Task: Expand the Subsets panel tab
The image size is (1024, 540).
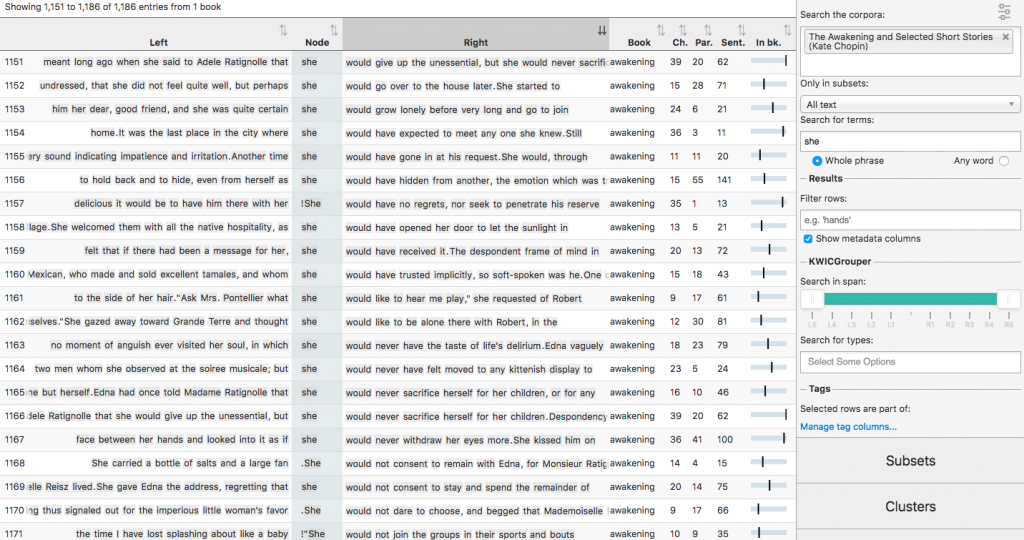Action: click(x=910, y=461)
